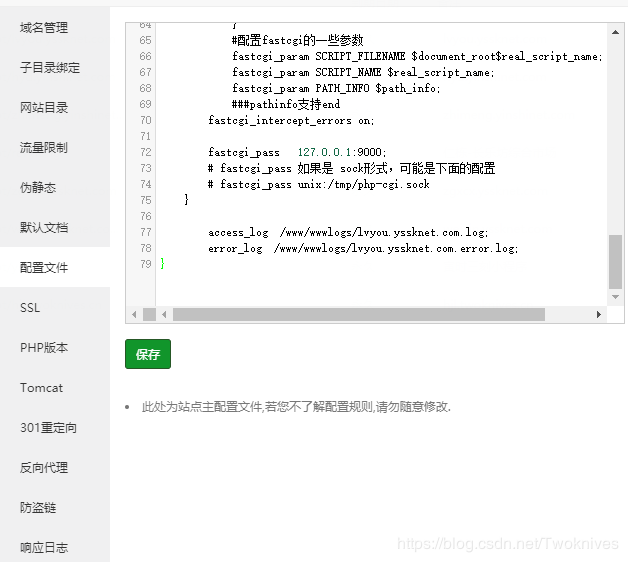
Task: Select 默认文档 in the sidebar
Action: (44, 228)
